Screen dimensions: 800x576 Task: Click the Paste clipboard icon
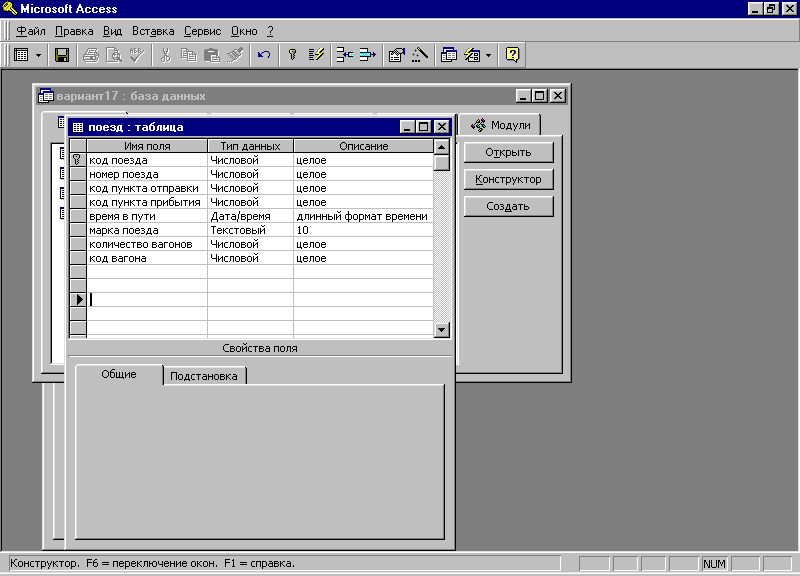tap(211, 55)
